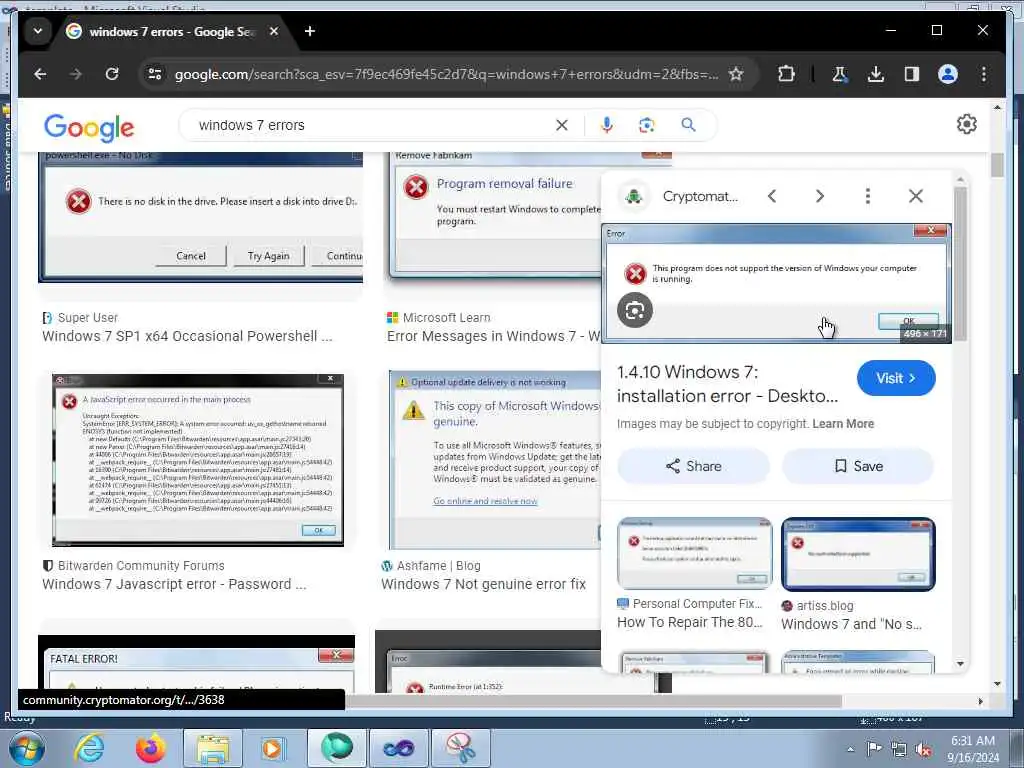Clear the search box text
This screenshot has height=768, width=1024.
click(562, 125)
